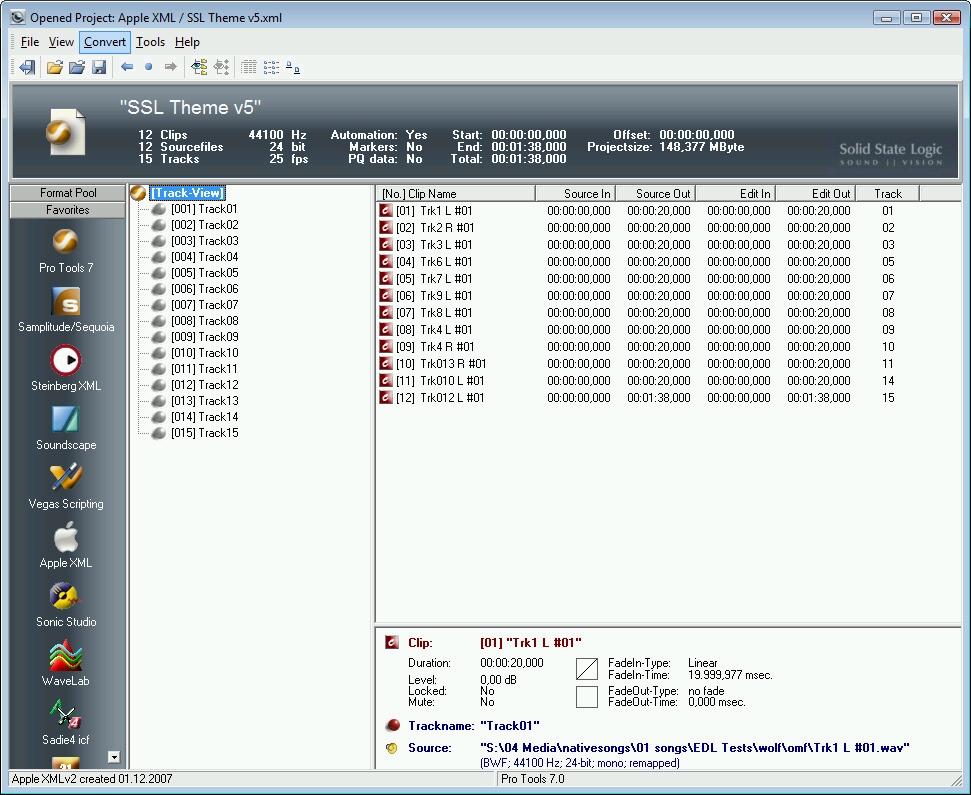Select tree item [010] Track10
The height and width of the screenshot is (795, 971).
(204, 353)
